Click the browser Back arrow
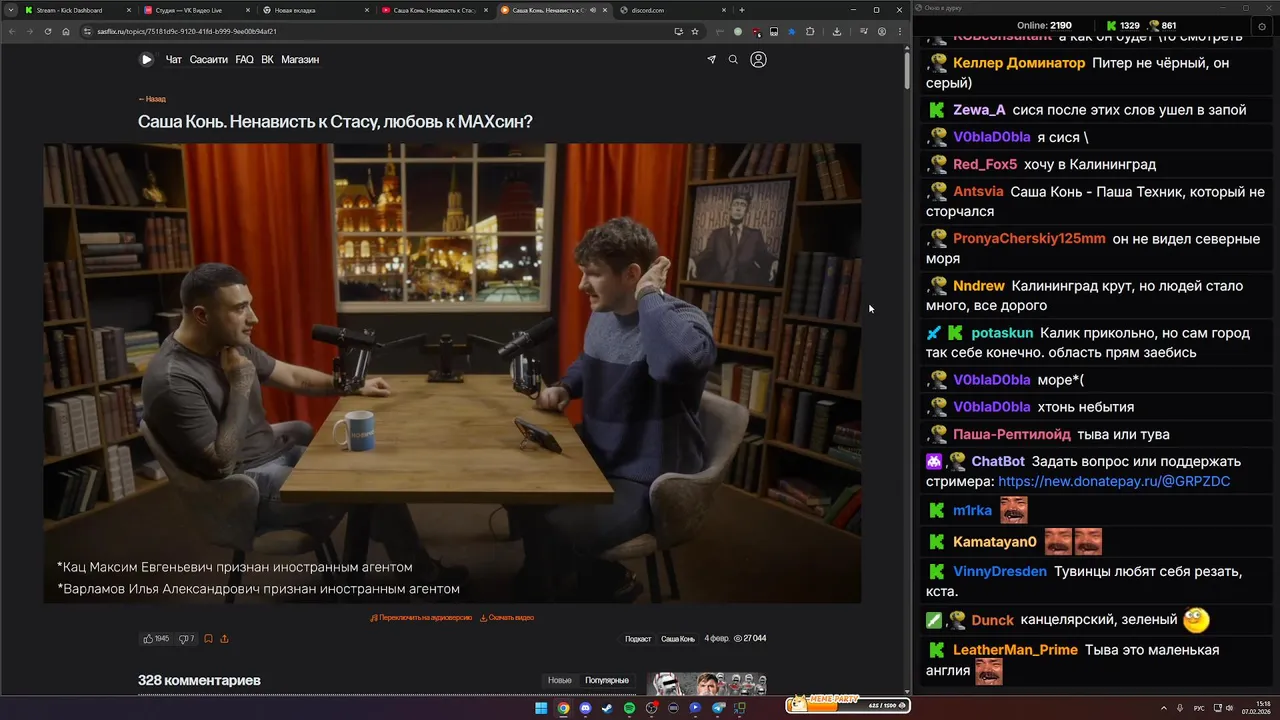 (13, 31)
